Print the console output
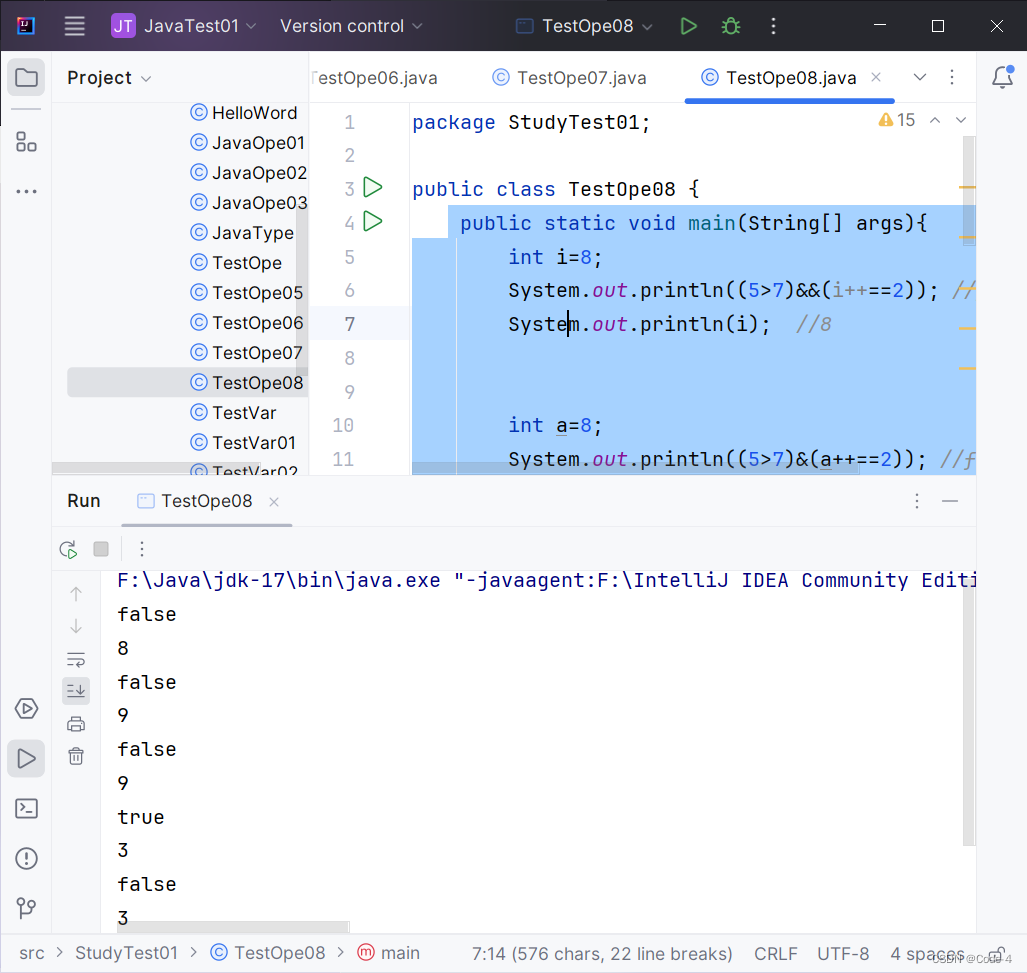Screen dimensions: 1027x973 pyautogui.click(x=76, y=724)
